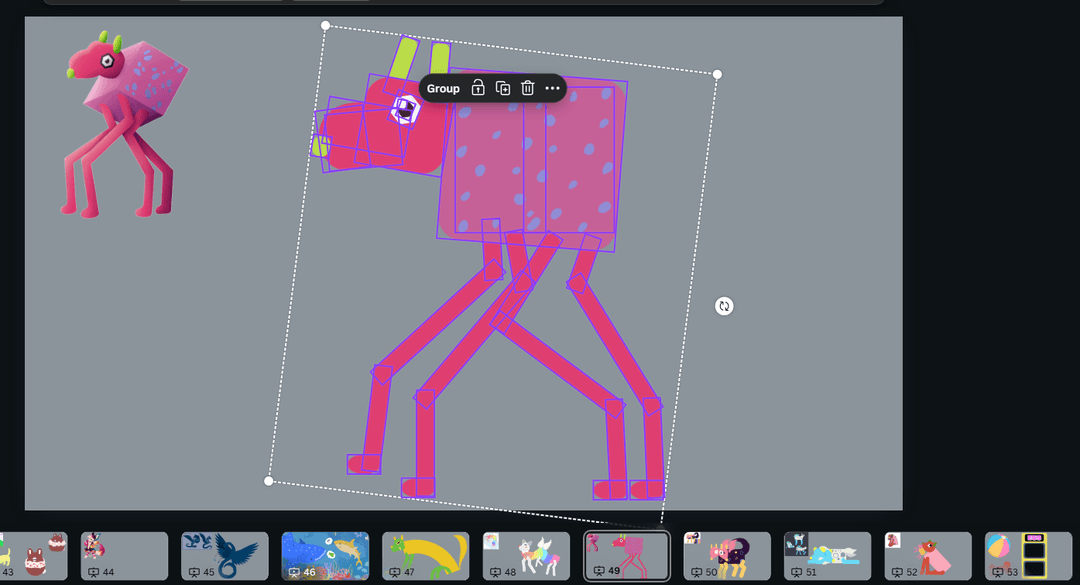Click the rotation handle beside the selection box
Screen dimensions: 1080x585
point(724,306)
